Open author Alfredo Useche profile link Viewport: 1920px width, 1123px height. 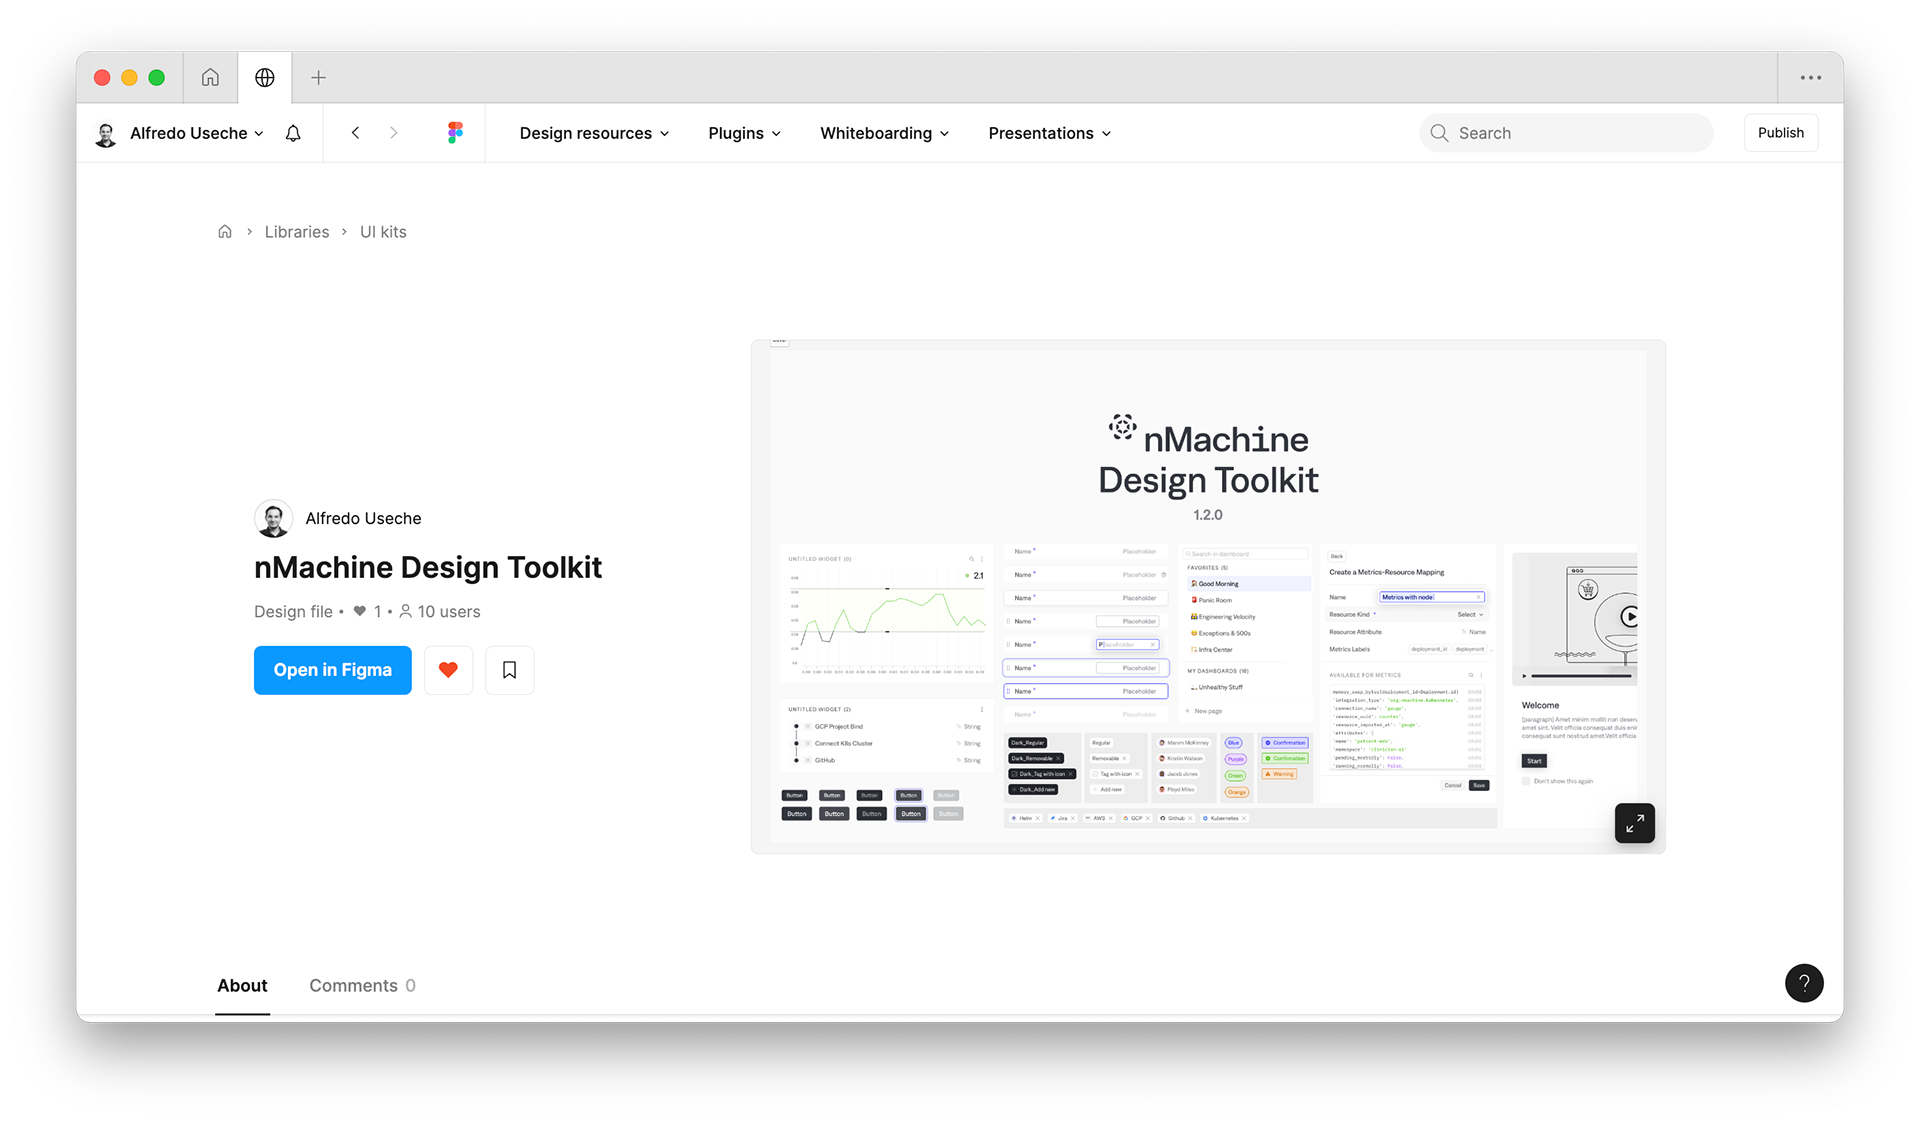tap(363, 518)
